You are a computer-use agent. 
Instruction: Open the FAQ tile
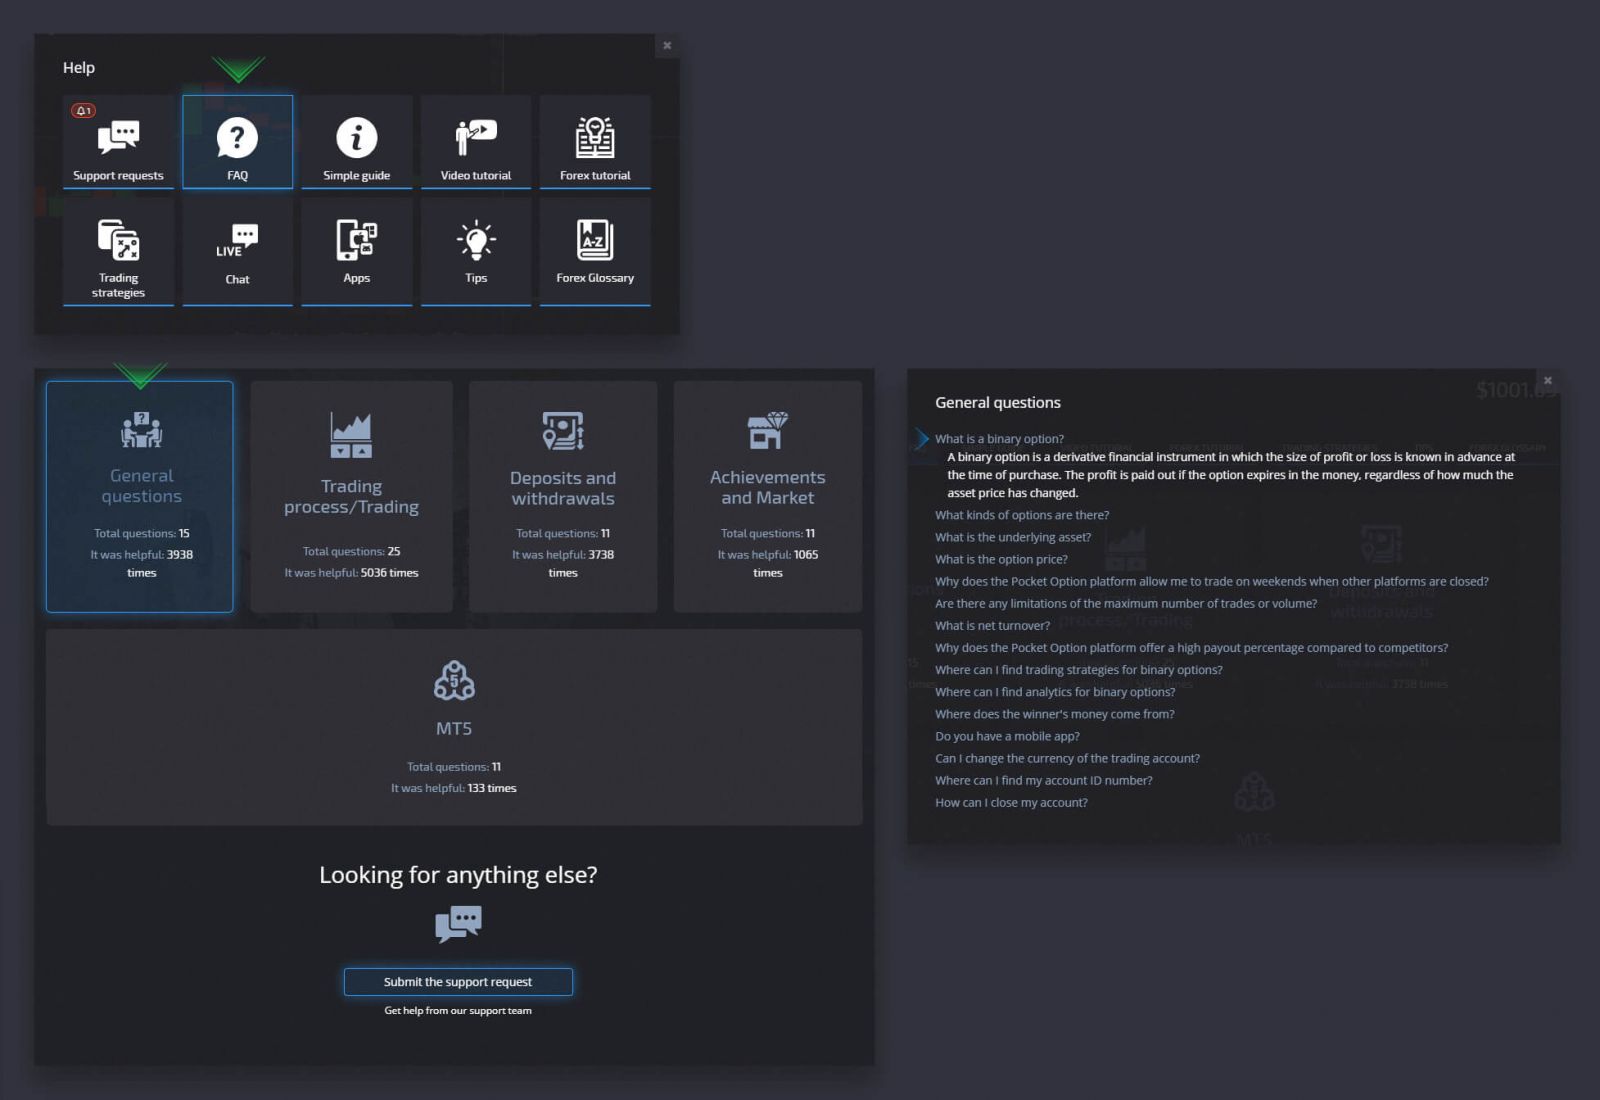click(237, 141)
